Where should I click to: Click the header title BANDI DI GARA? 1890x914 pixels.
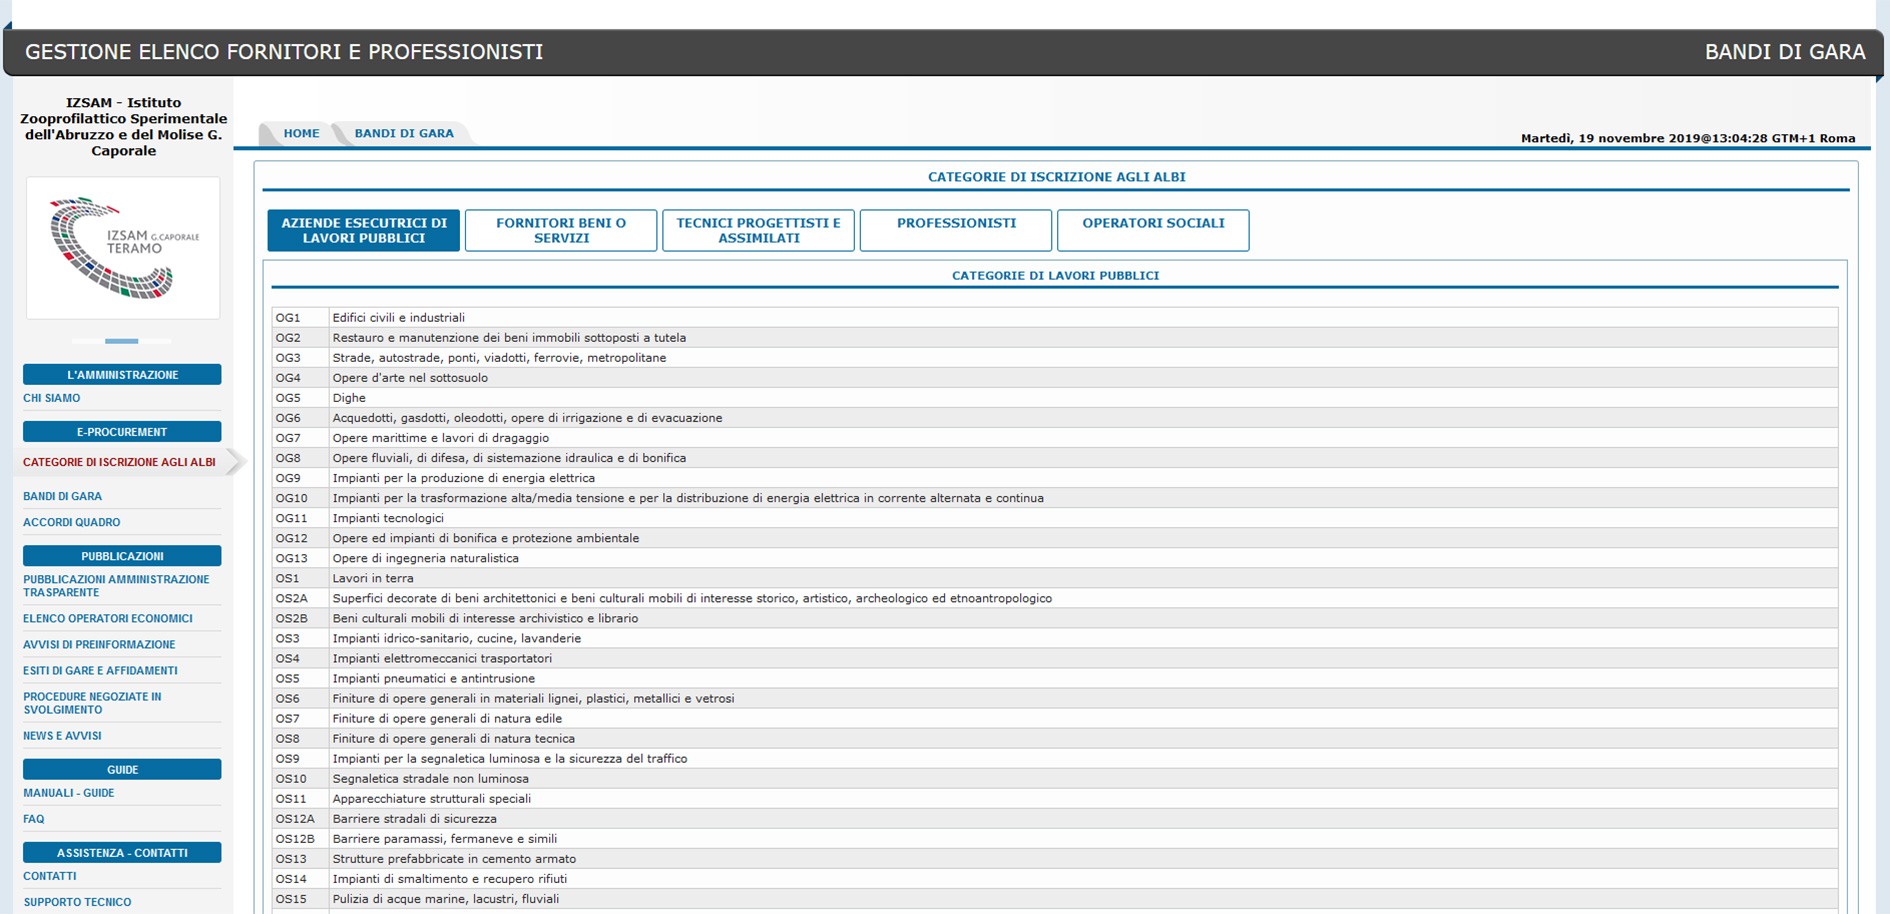pos(1785,52)
